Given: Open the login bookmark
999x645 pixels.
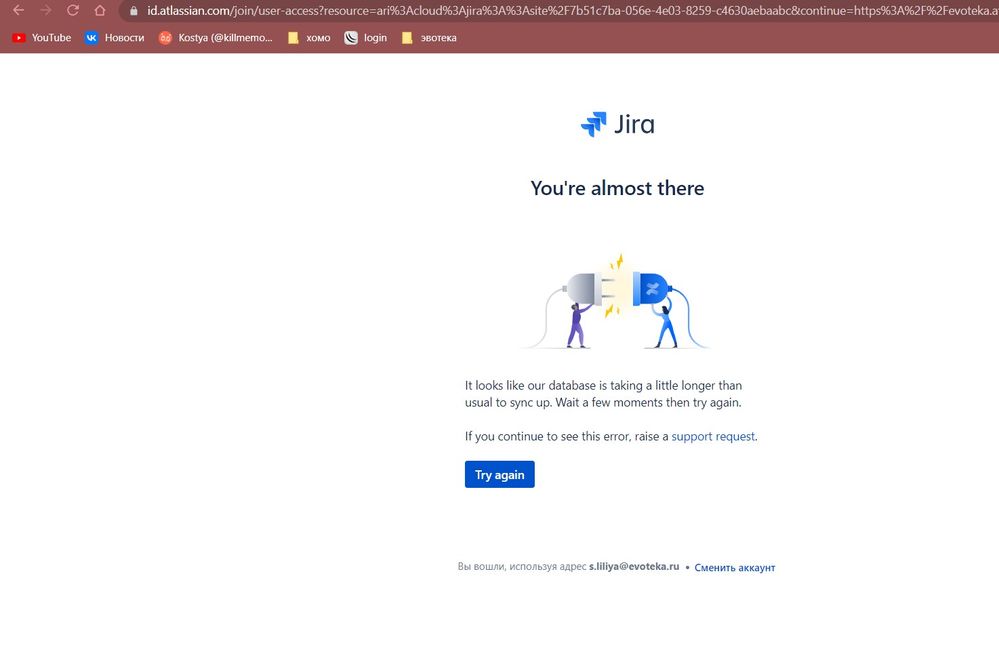Looking at the screenshot, I should (366, 38).
